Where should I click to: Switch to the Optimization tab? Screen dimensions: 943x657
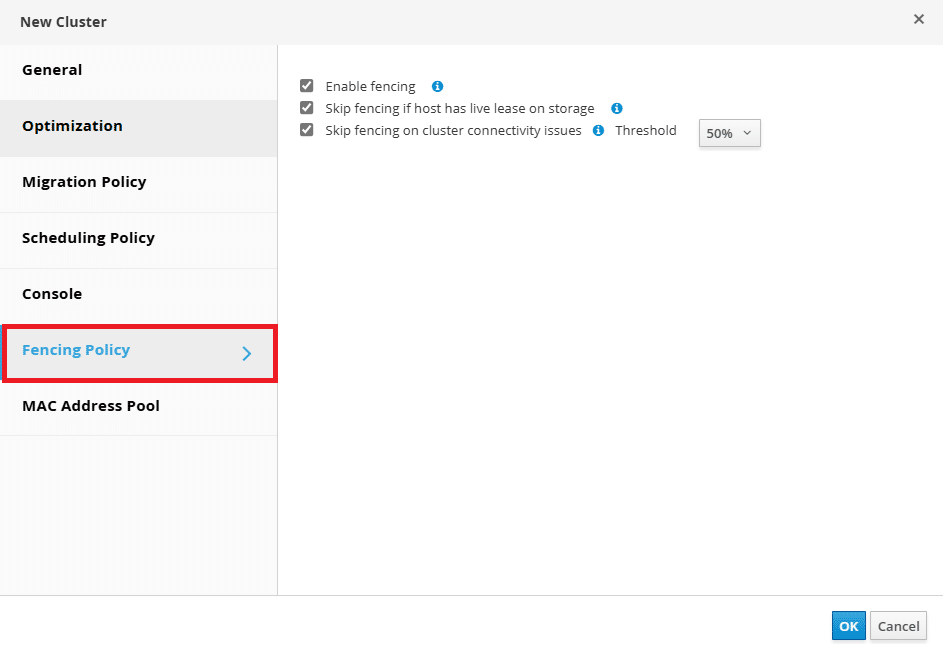pos(138,128)
